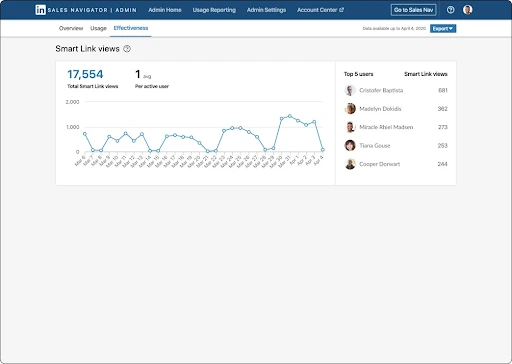
Task: Click the SALES NAVIGATOR | ADMIN title text
Action: [92, 10]
